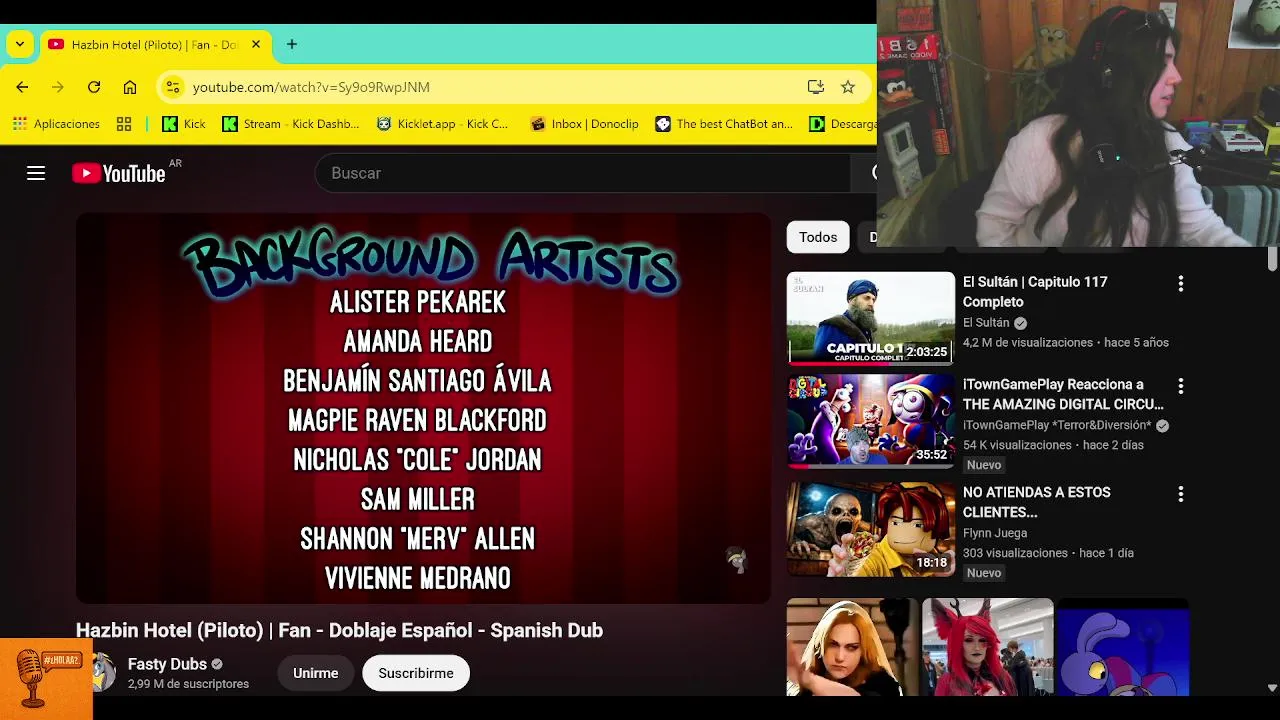Open Flynn Juega channel name
This screenshot has width=1280, height=720.
point(995,533)
